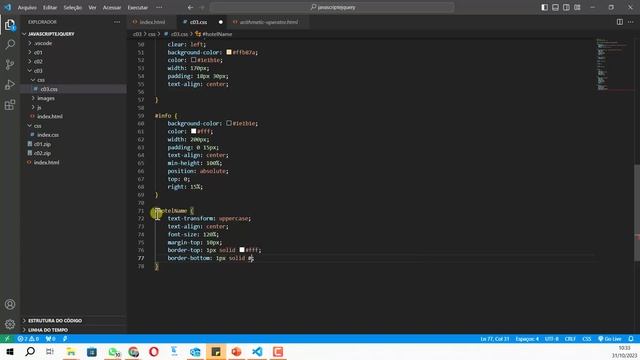The width and height of the screenshot is (640, 360).
Task: Click the remote window status bar icon
Action: pyautogui.click(x=7, y=339)
